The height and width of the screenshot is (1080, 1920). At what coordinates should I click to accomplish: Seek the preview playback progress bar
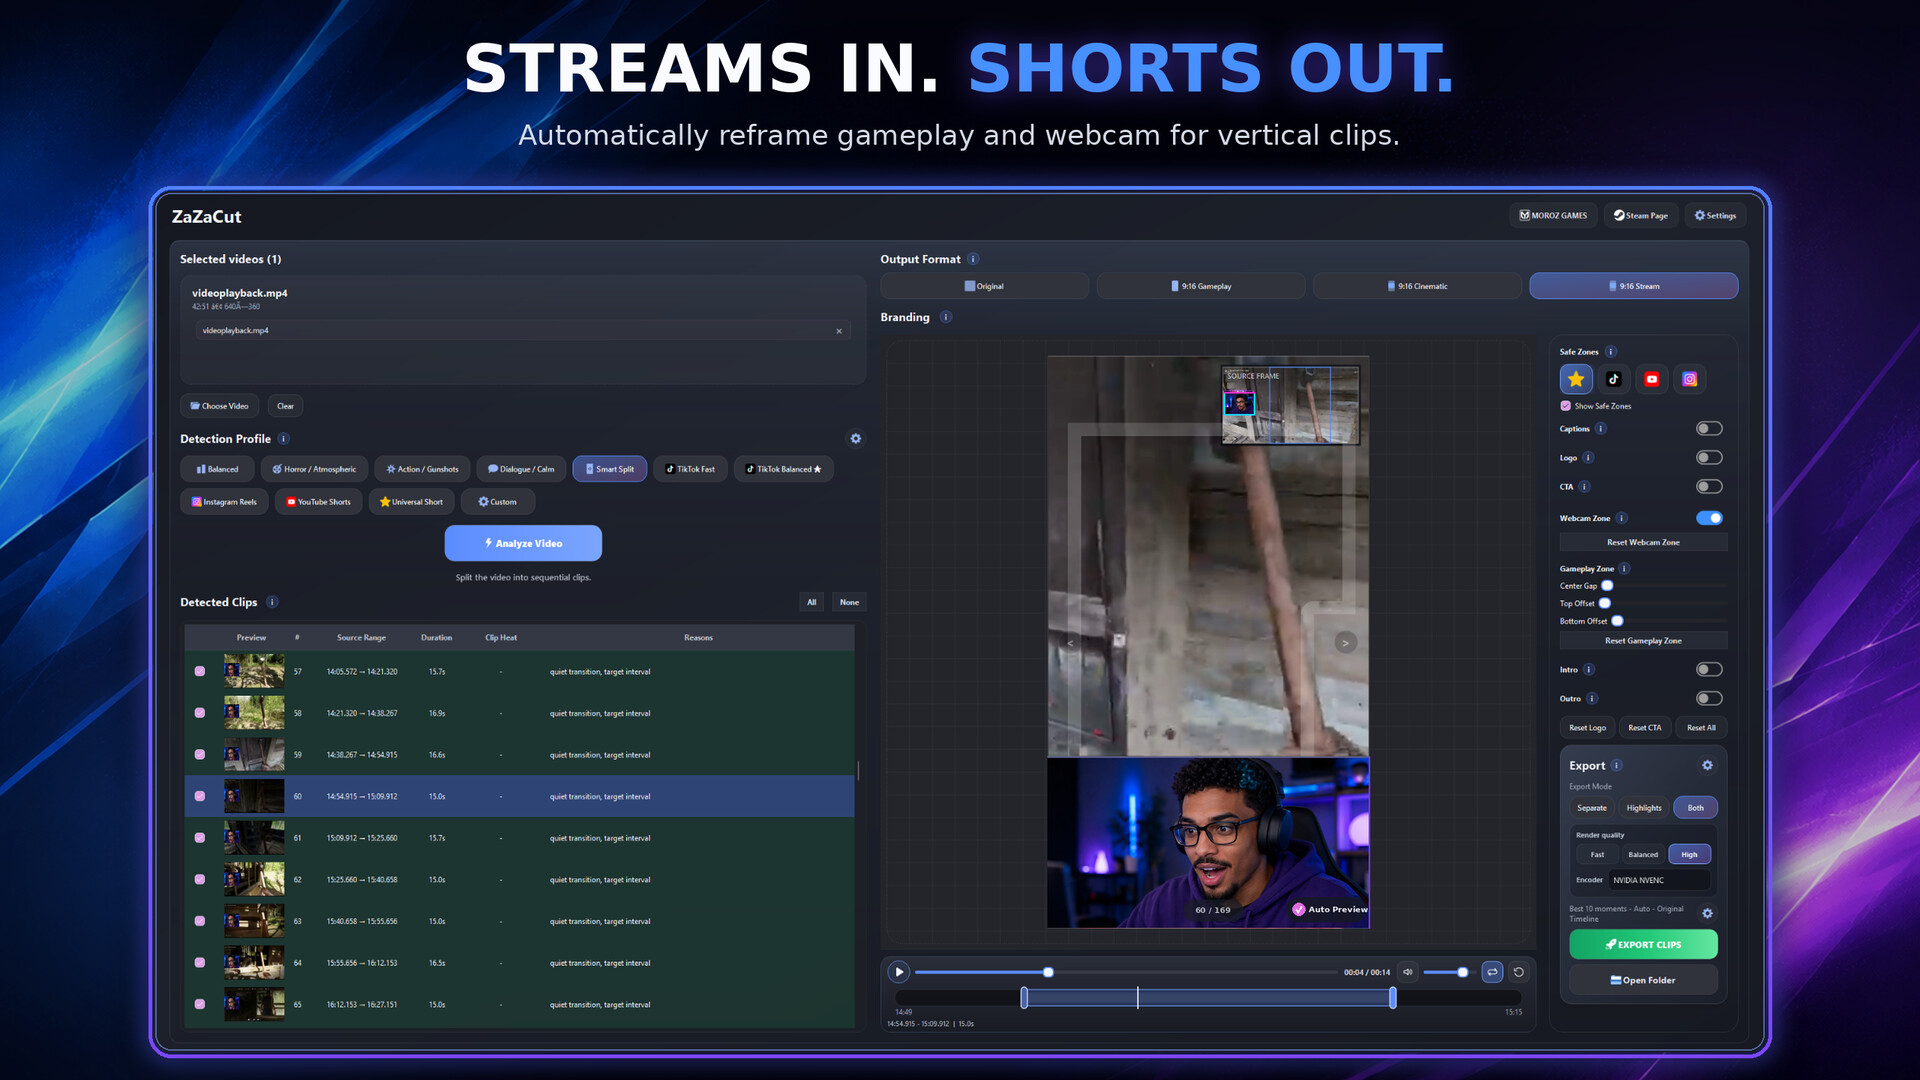pyautogui.click(x=1126, y=972)
